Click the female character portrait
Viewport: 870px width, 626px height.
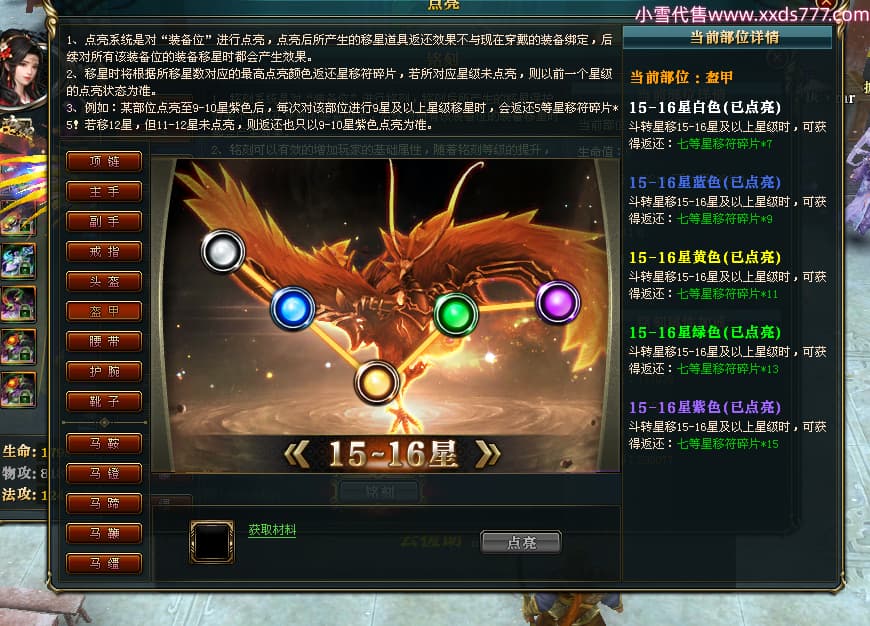coord(21,69)
